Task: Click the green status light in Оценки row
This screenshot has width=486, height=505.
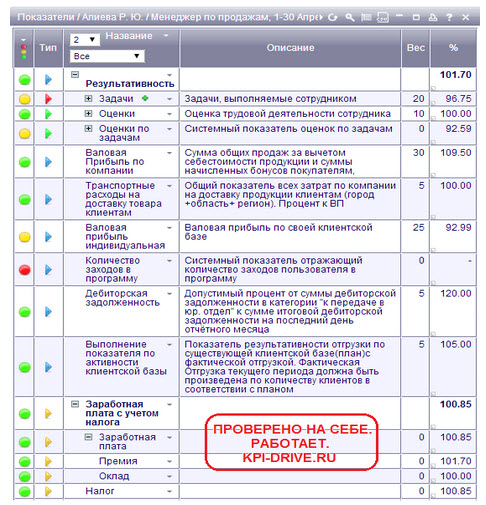Action: (x=24, y=114)
